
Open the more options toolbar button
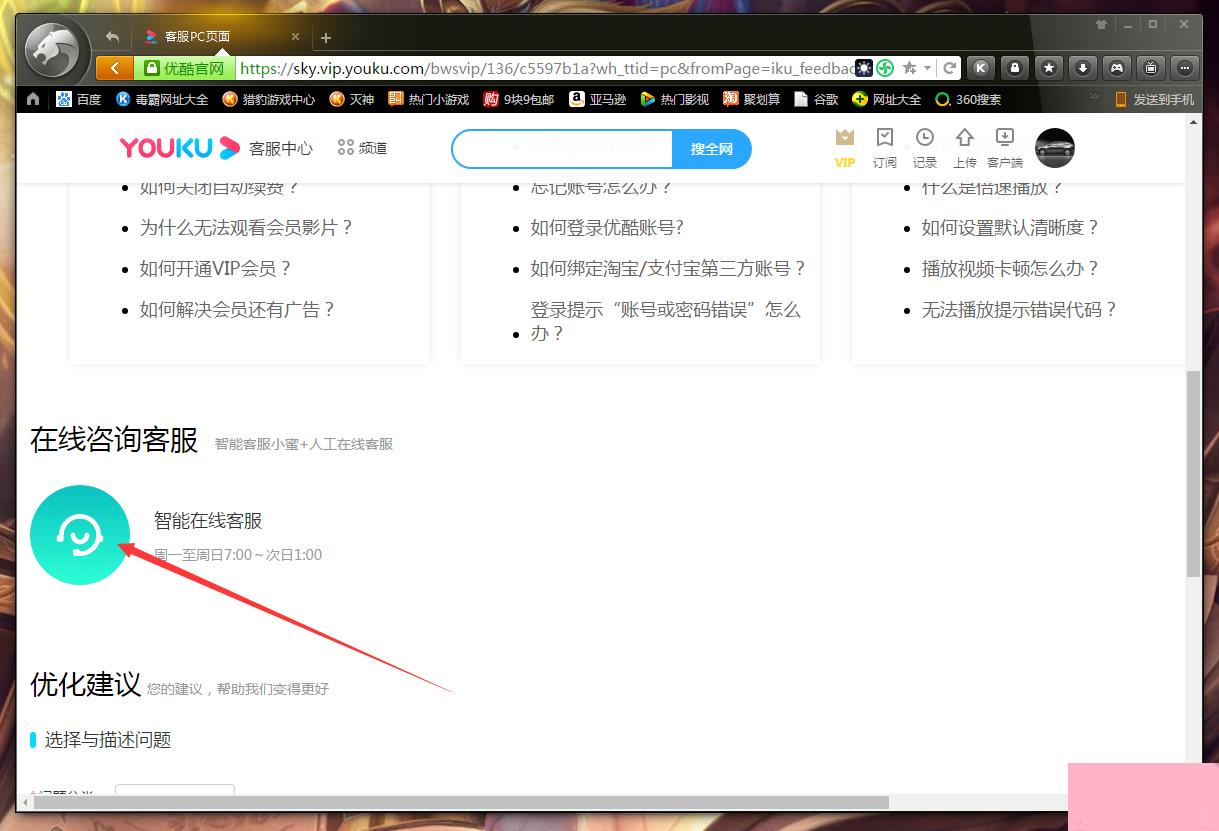1185,68
